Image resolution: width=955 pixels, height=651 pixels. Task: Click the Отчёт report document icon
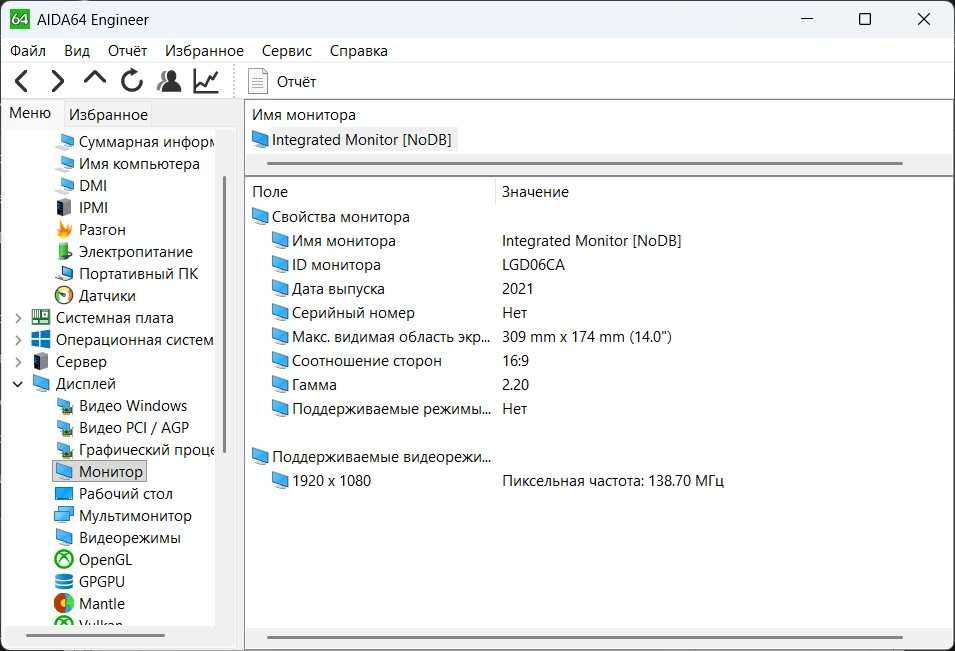click(x=258, y=82)
